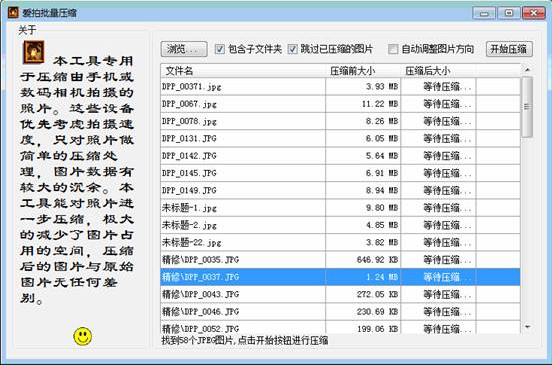
Task: Select the DPP_0145.JPG file
Action: (340, 173)
